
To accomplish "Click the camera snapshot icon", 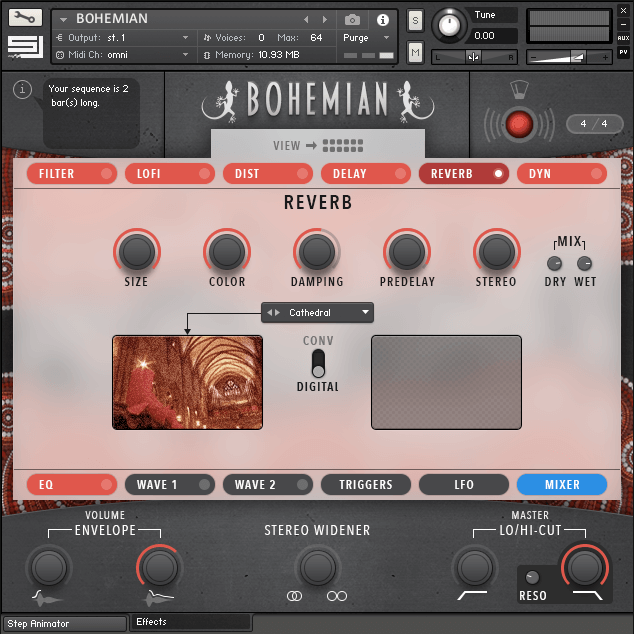I will [352, 19].
